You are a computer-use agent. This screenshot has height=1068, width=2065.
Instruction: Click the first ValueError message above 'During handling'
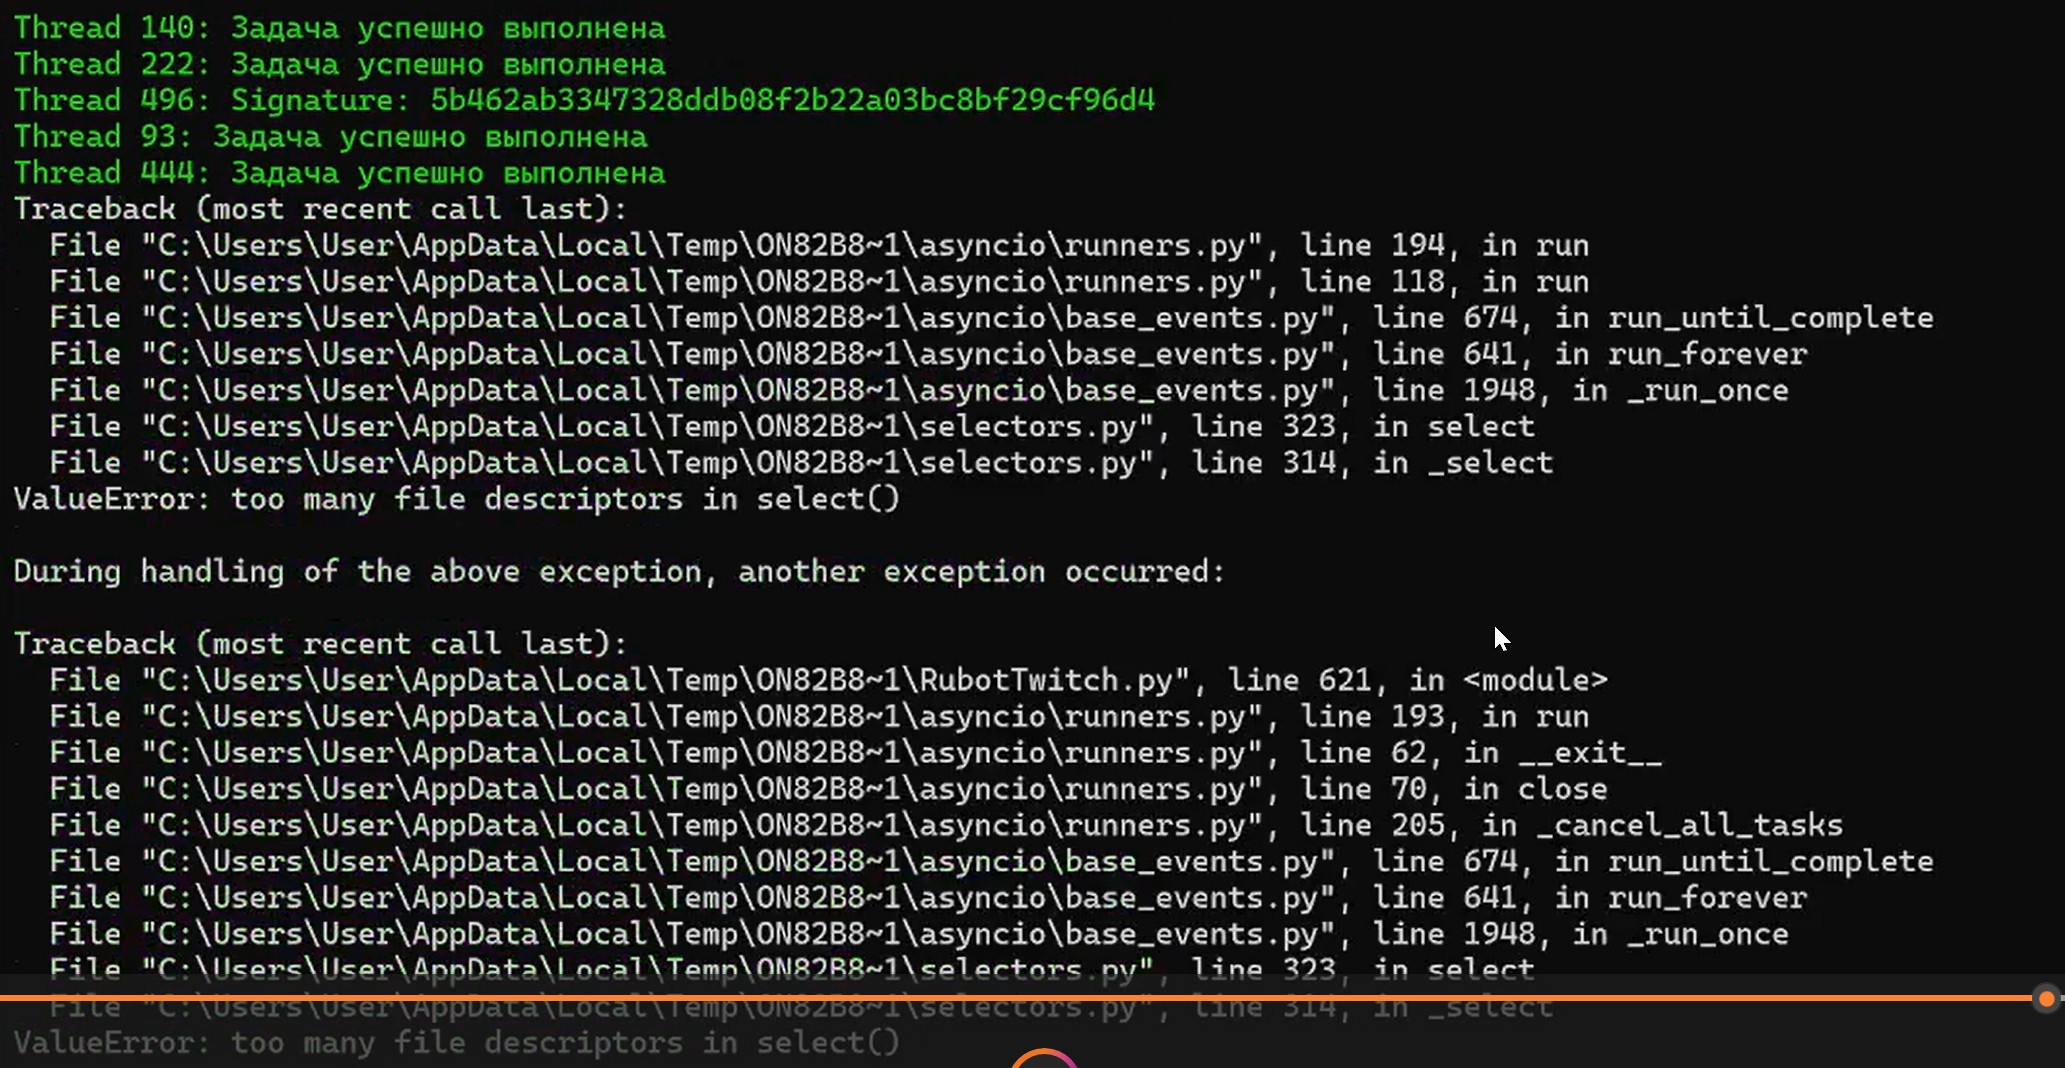[x=456, y=498]
